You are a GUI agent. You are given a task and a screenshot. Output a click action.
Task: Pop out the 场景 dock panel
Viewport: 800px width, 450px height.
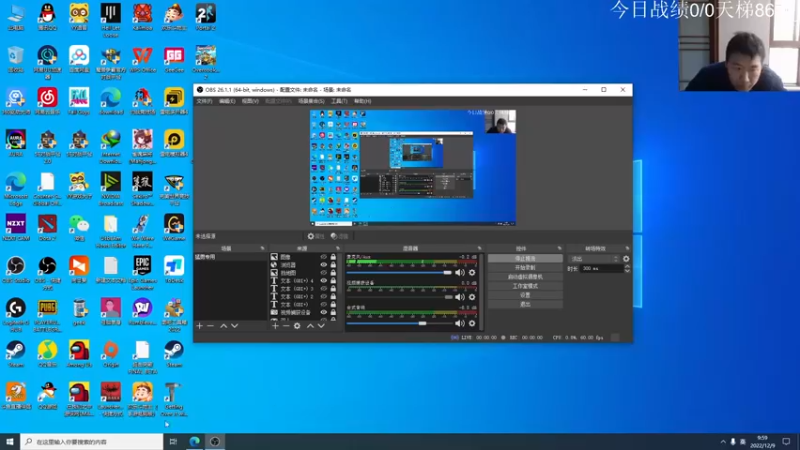point(262,248)
